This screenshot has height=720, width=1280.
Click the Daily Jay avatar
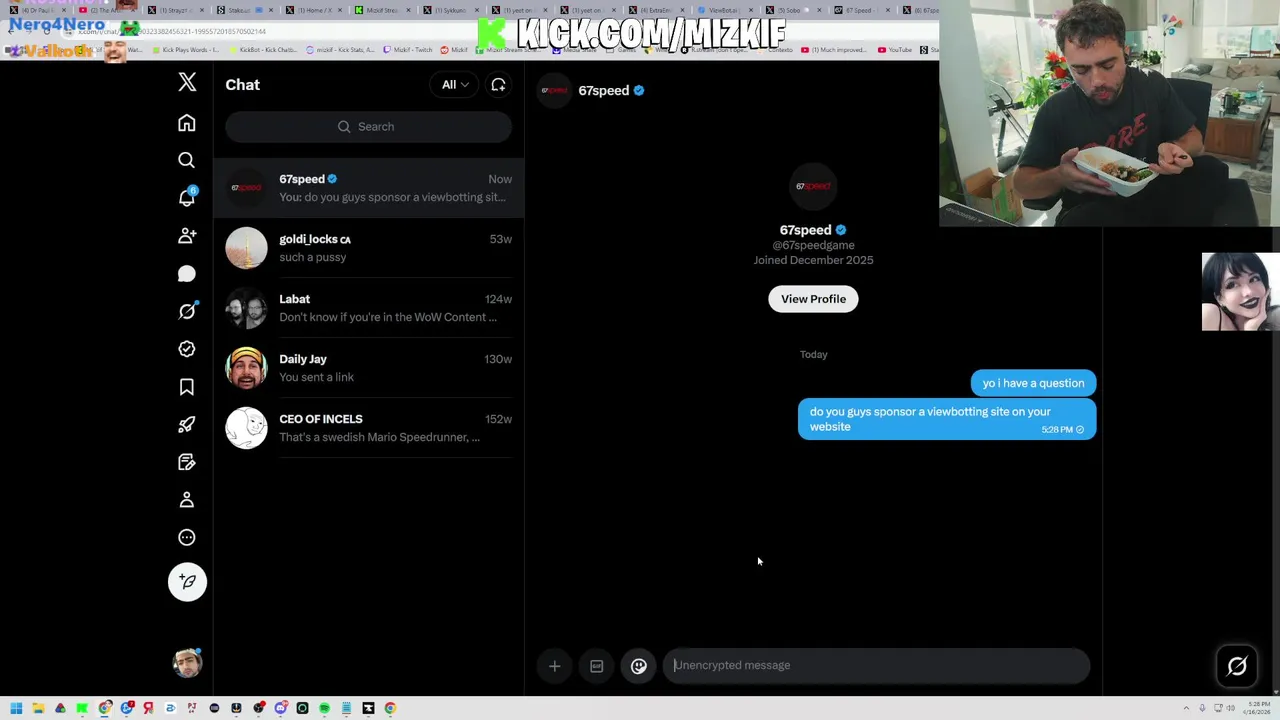click(246, 368)
